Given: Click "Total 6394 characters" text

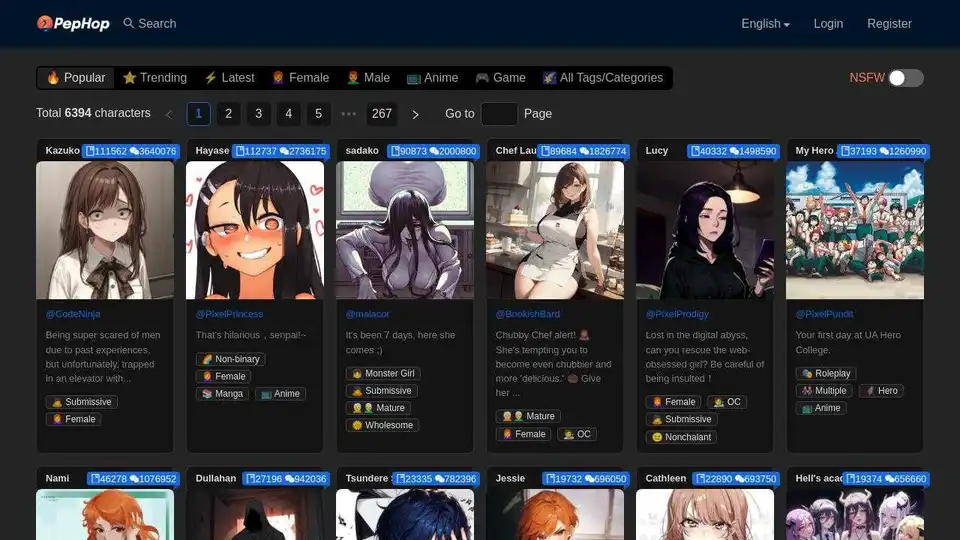Looking at the screenshot, I should click(93, 113).
